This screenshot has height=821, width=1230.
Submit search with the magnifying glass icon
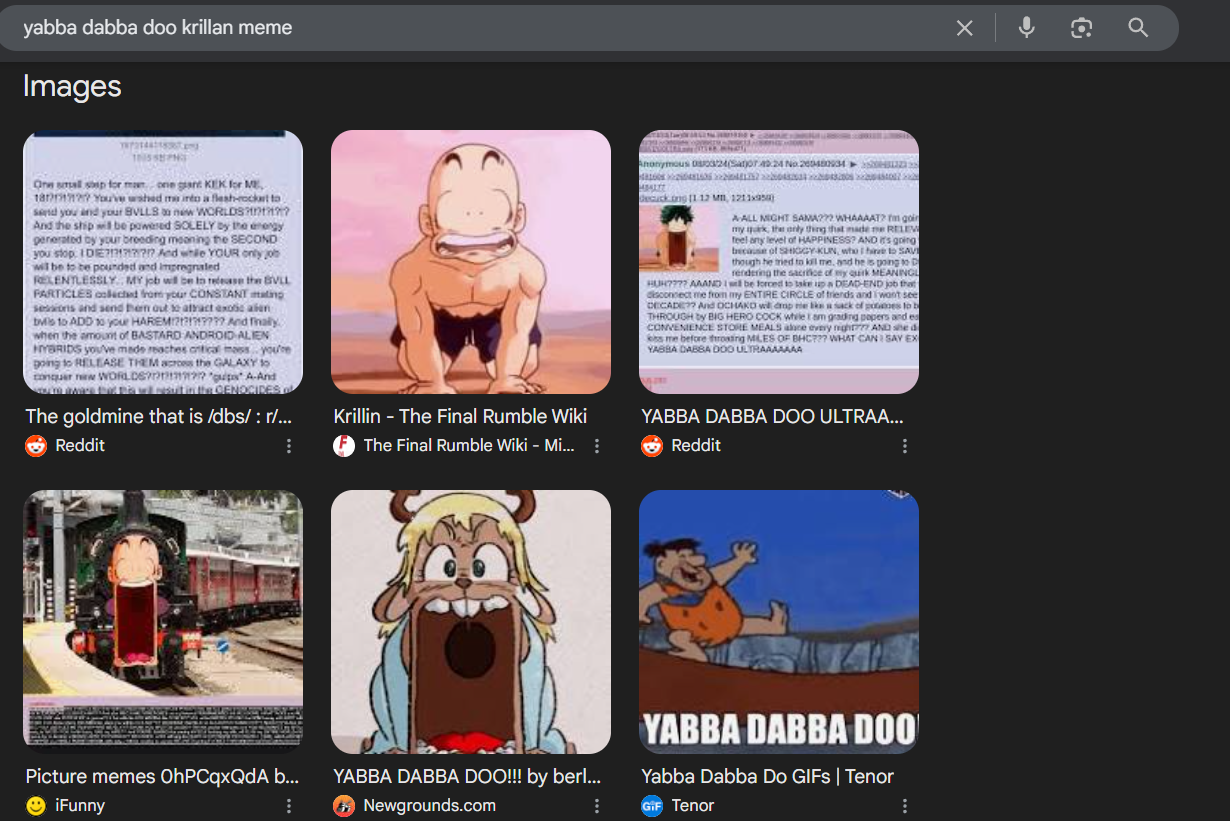(x=1138, y=28)
